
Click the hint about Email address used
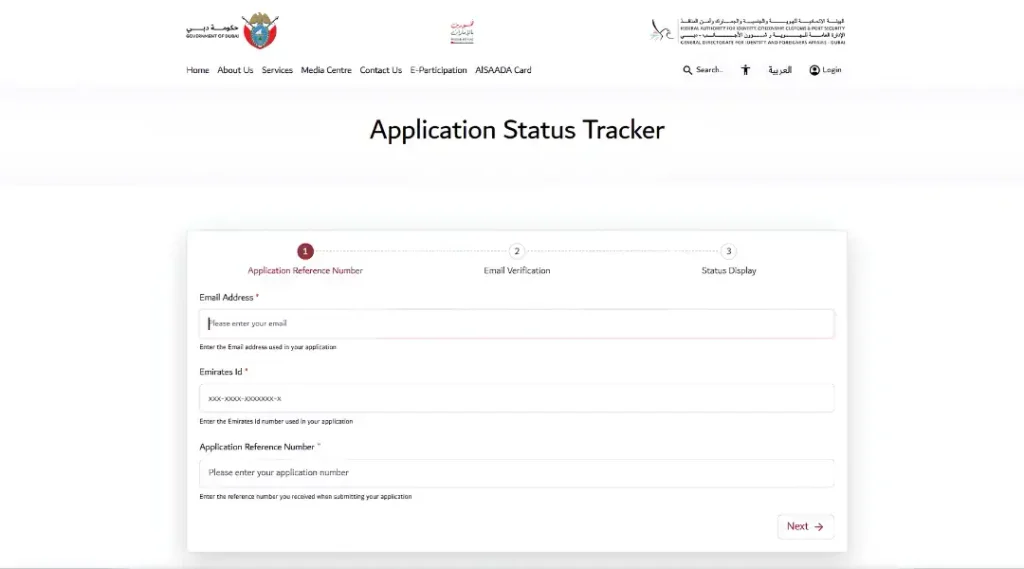[x=268, y=347]
